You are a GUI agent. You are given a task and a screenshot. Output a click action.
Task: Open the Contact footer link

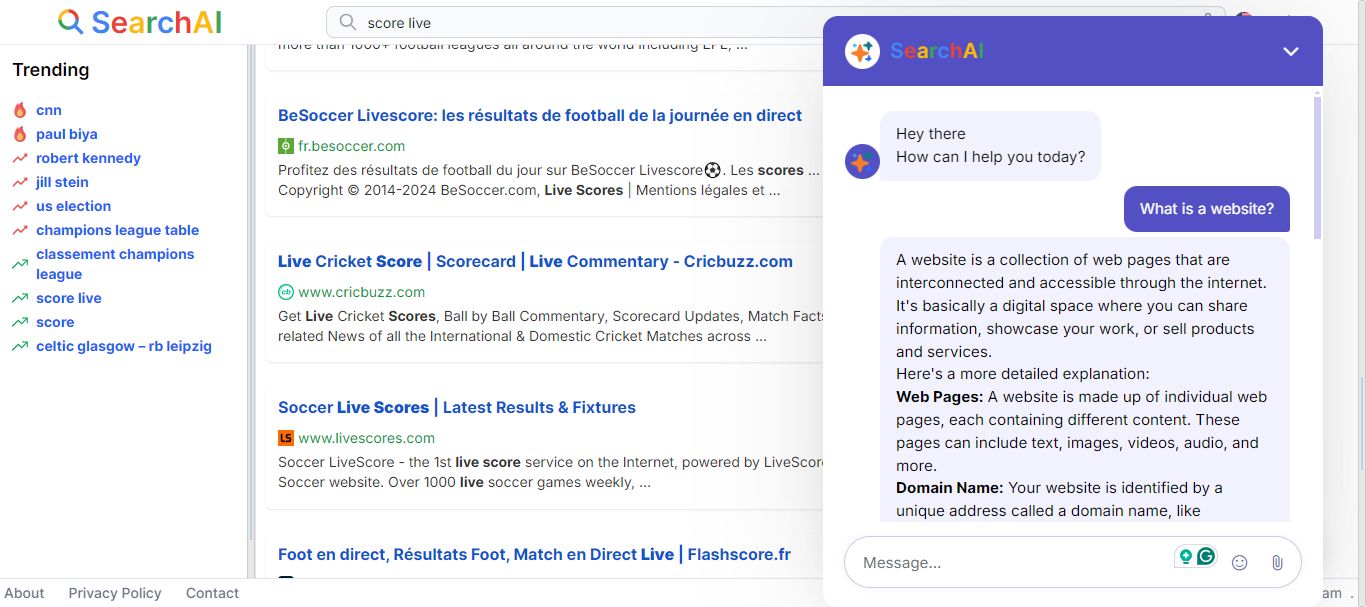(212, 593)
